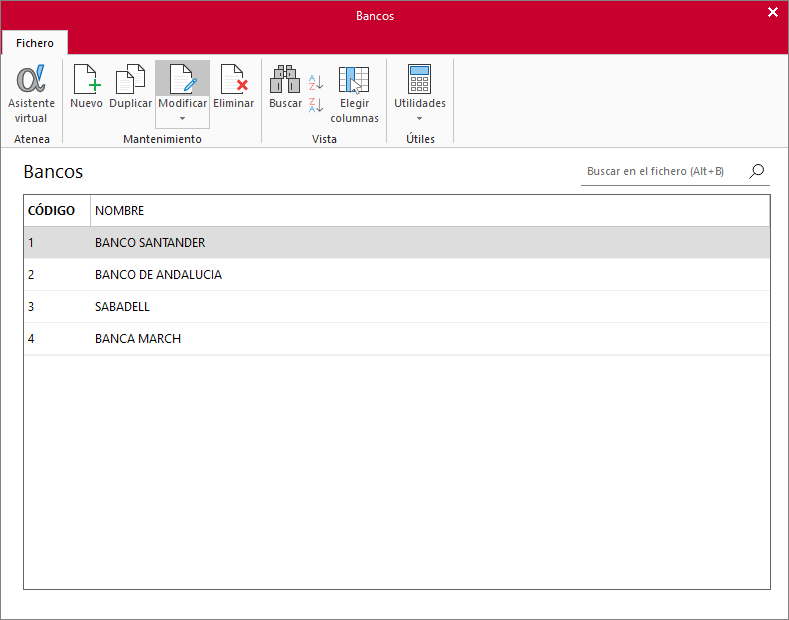Sort ascending A to Z
Screen dimensions: 789x620
[x=315, y=82]
